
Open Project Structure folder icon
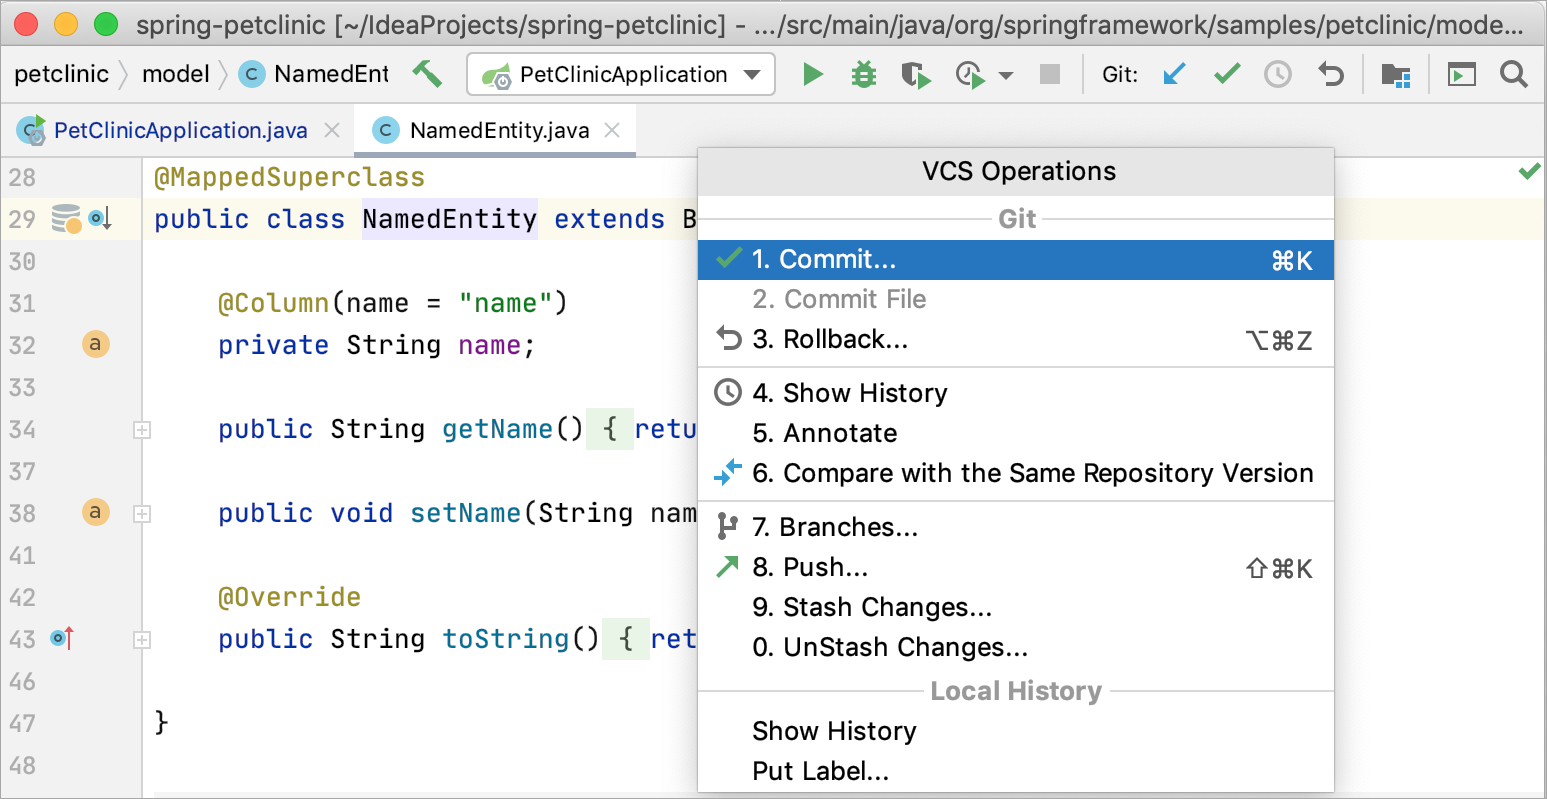[1395, 74]
